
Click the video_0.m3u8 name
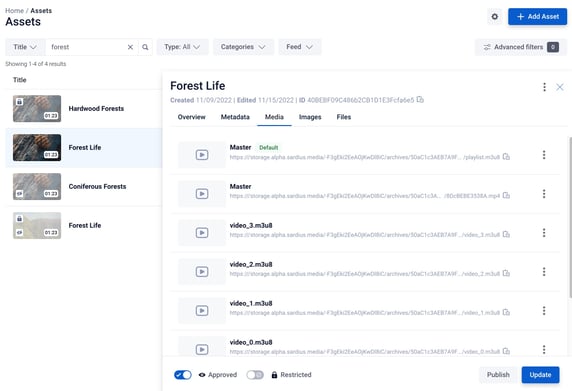[251, 342]
